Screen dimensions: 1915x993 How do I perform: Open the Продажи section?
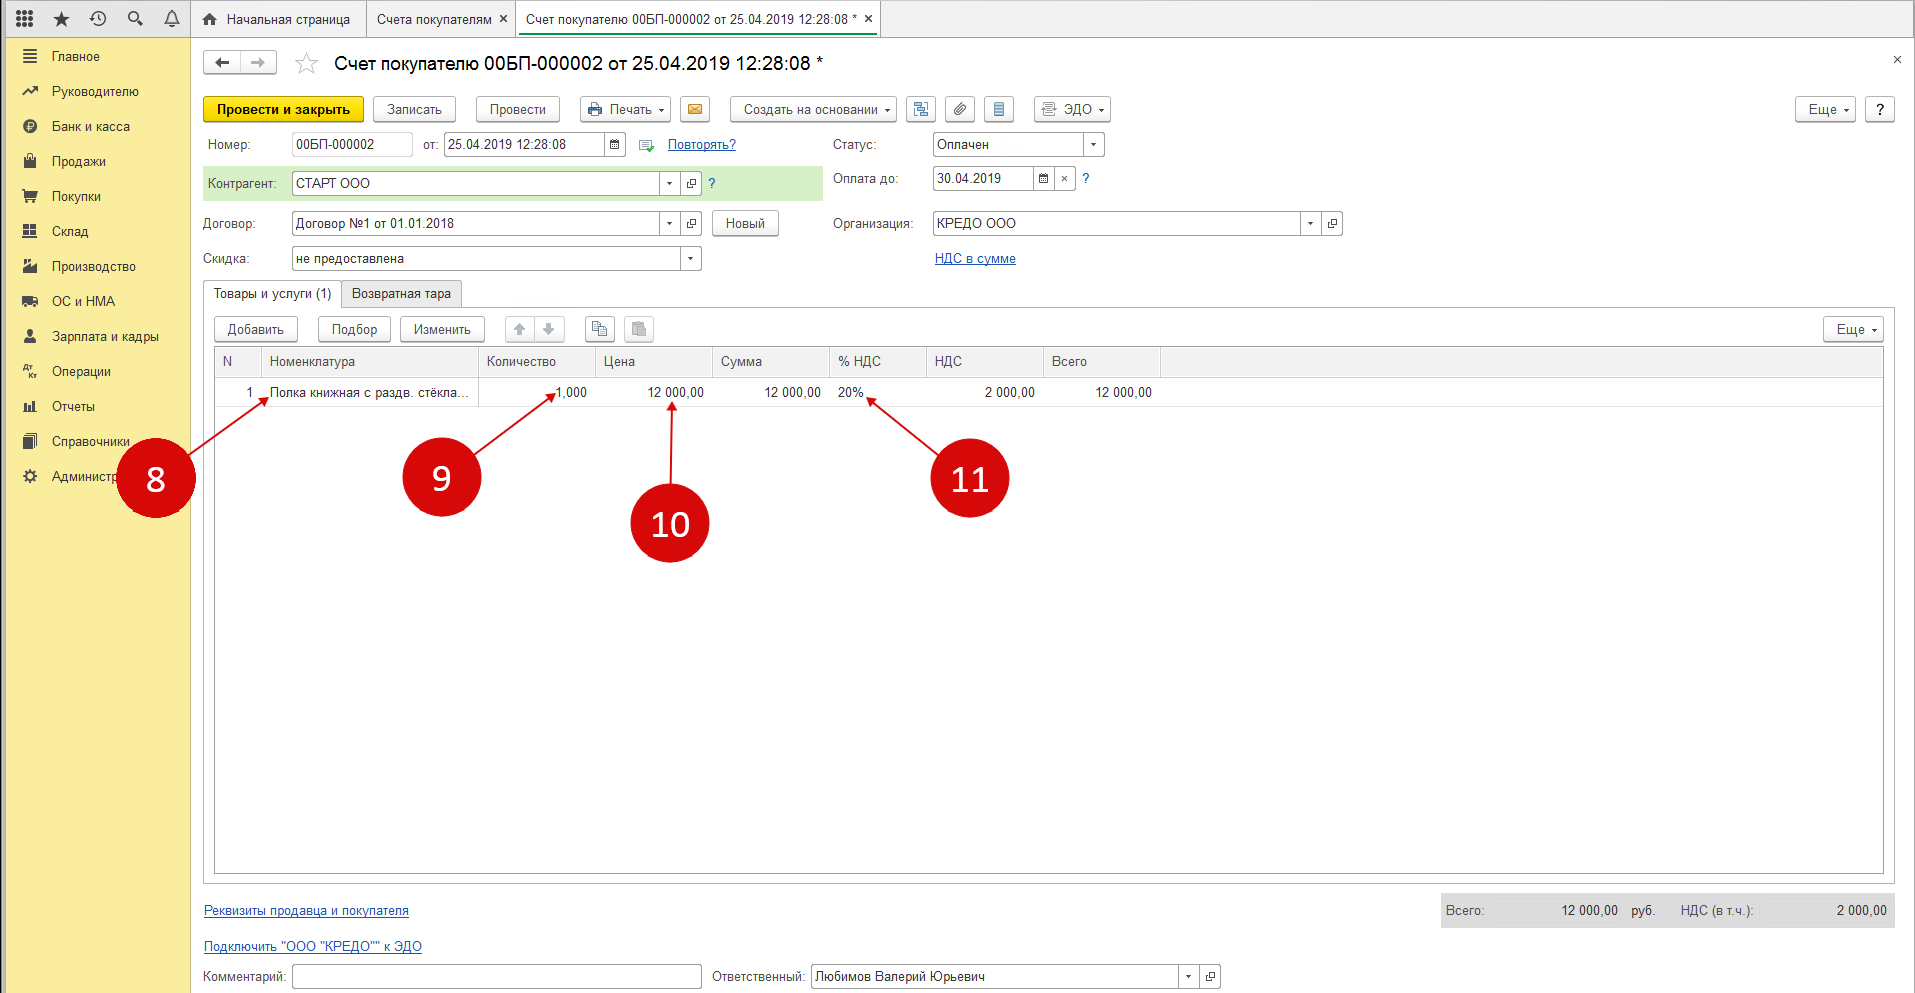point(79,161)
